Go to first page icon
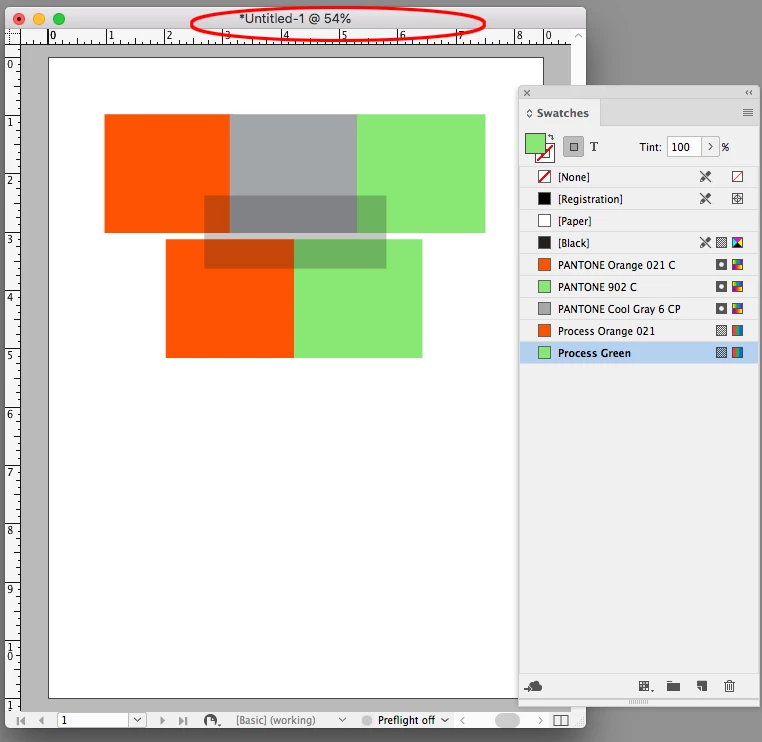The width and height of the screenshot is (762, 742). coord(21,721)
